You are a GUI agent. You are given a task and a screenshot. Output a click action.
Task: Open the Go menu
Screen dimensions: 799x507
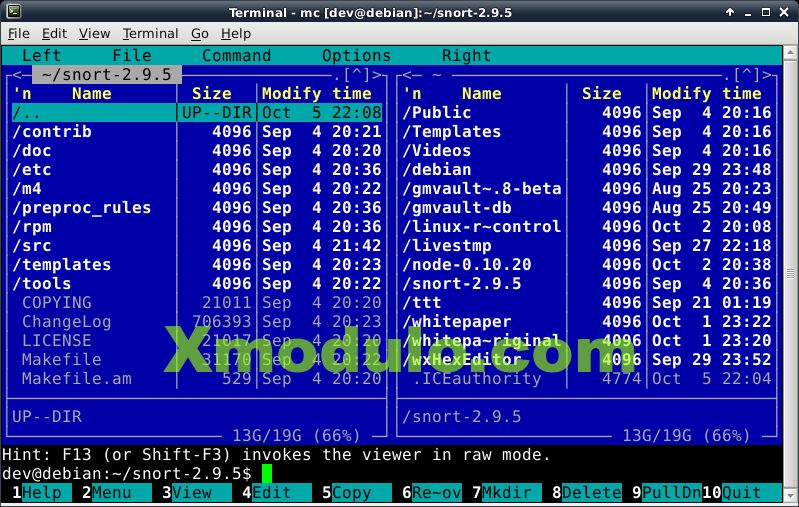click(x=200, y=34)
